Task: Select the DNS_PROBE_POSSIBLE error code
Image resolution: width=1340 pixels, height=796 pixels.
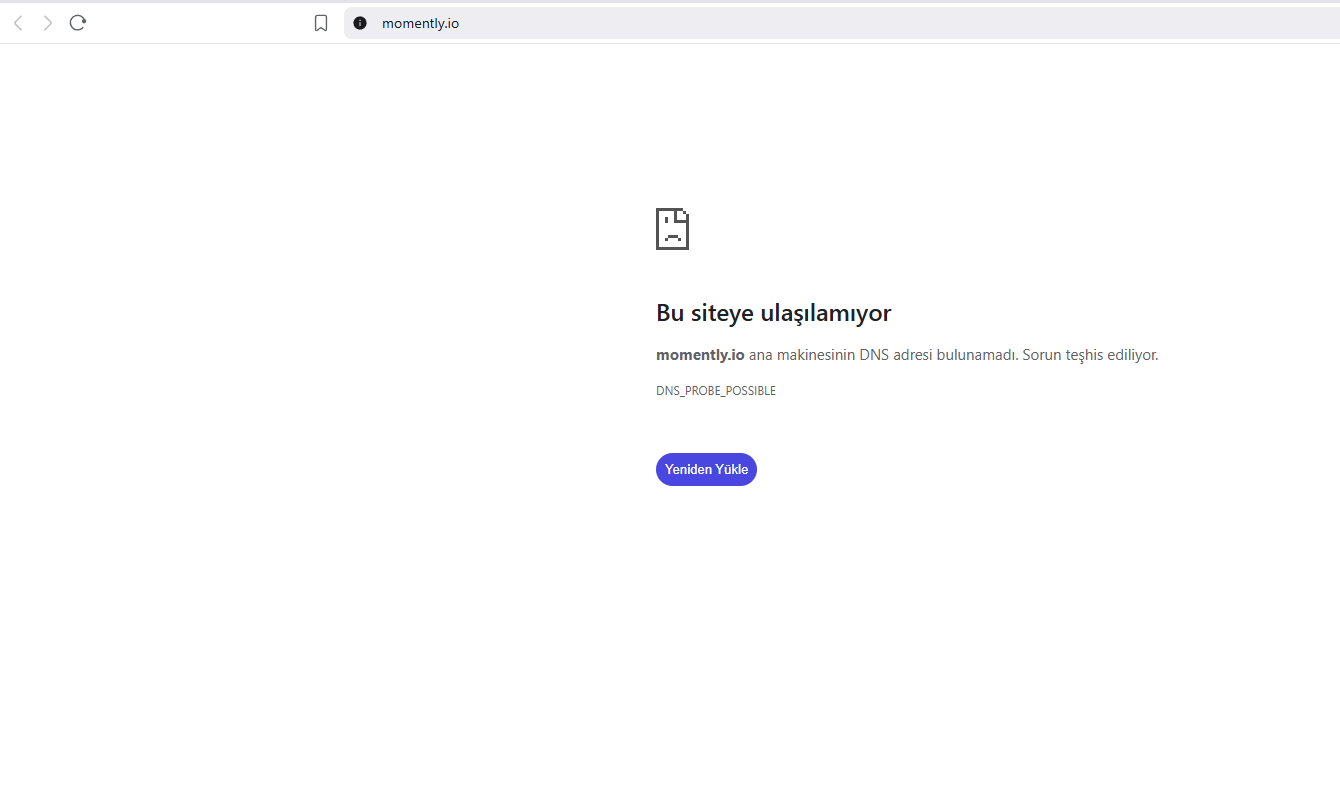Action: point(716,391)
